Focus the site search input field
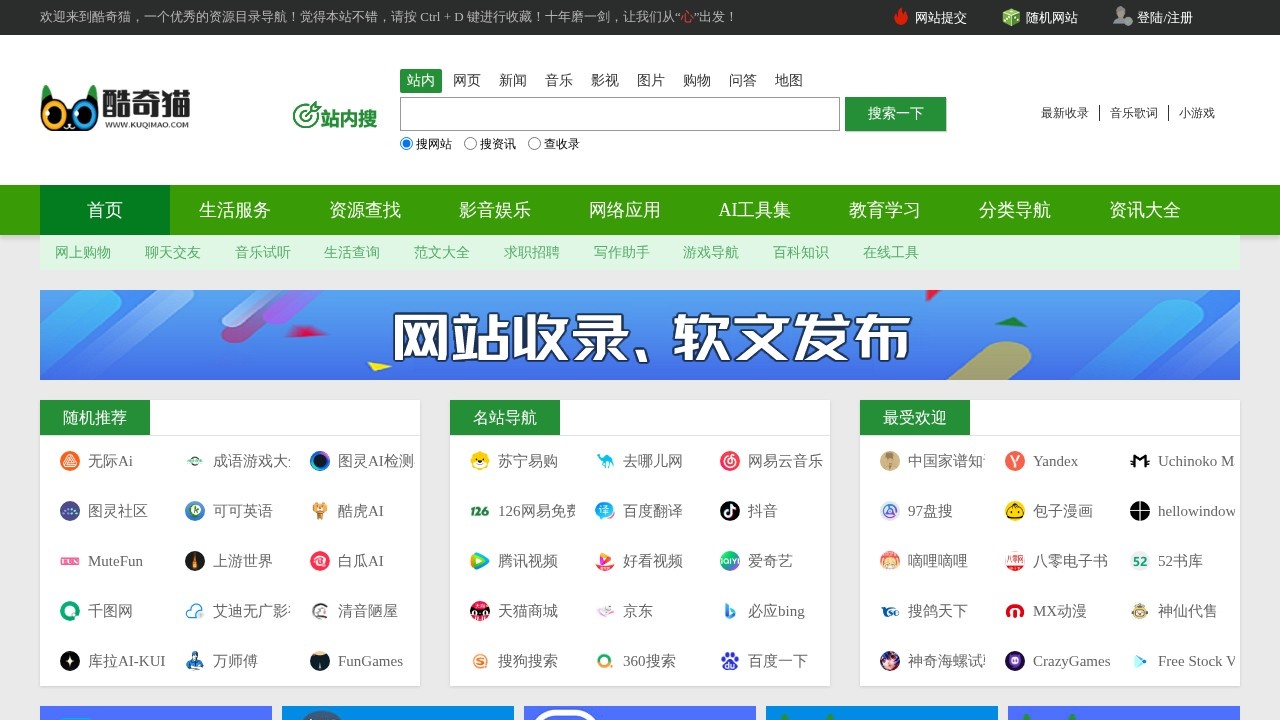This screenshot has width=1280, height=720. [620, 114]
